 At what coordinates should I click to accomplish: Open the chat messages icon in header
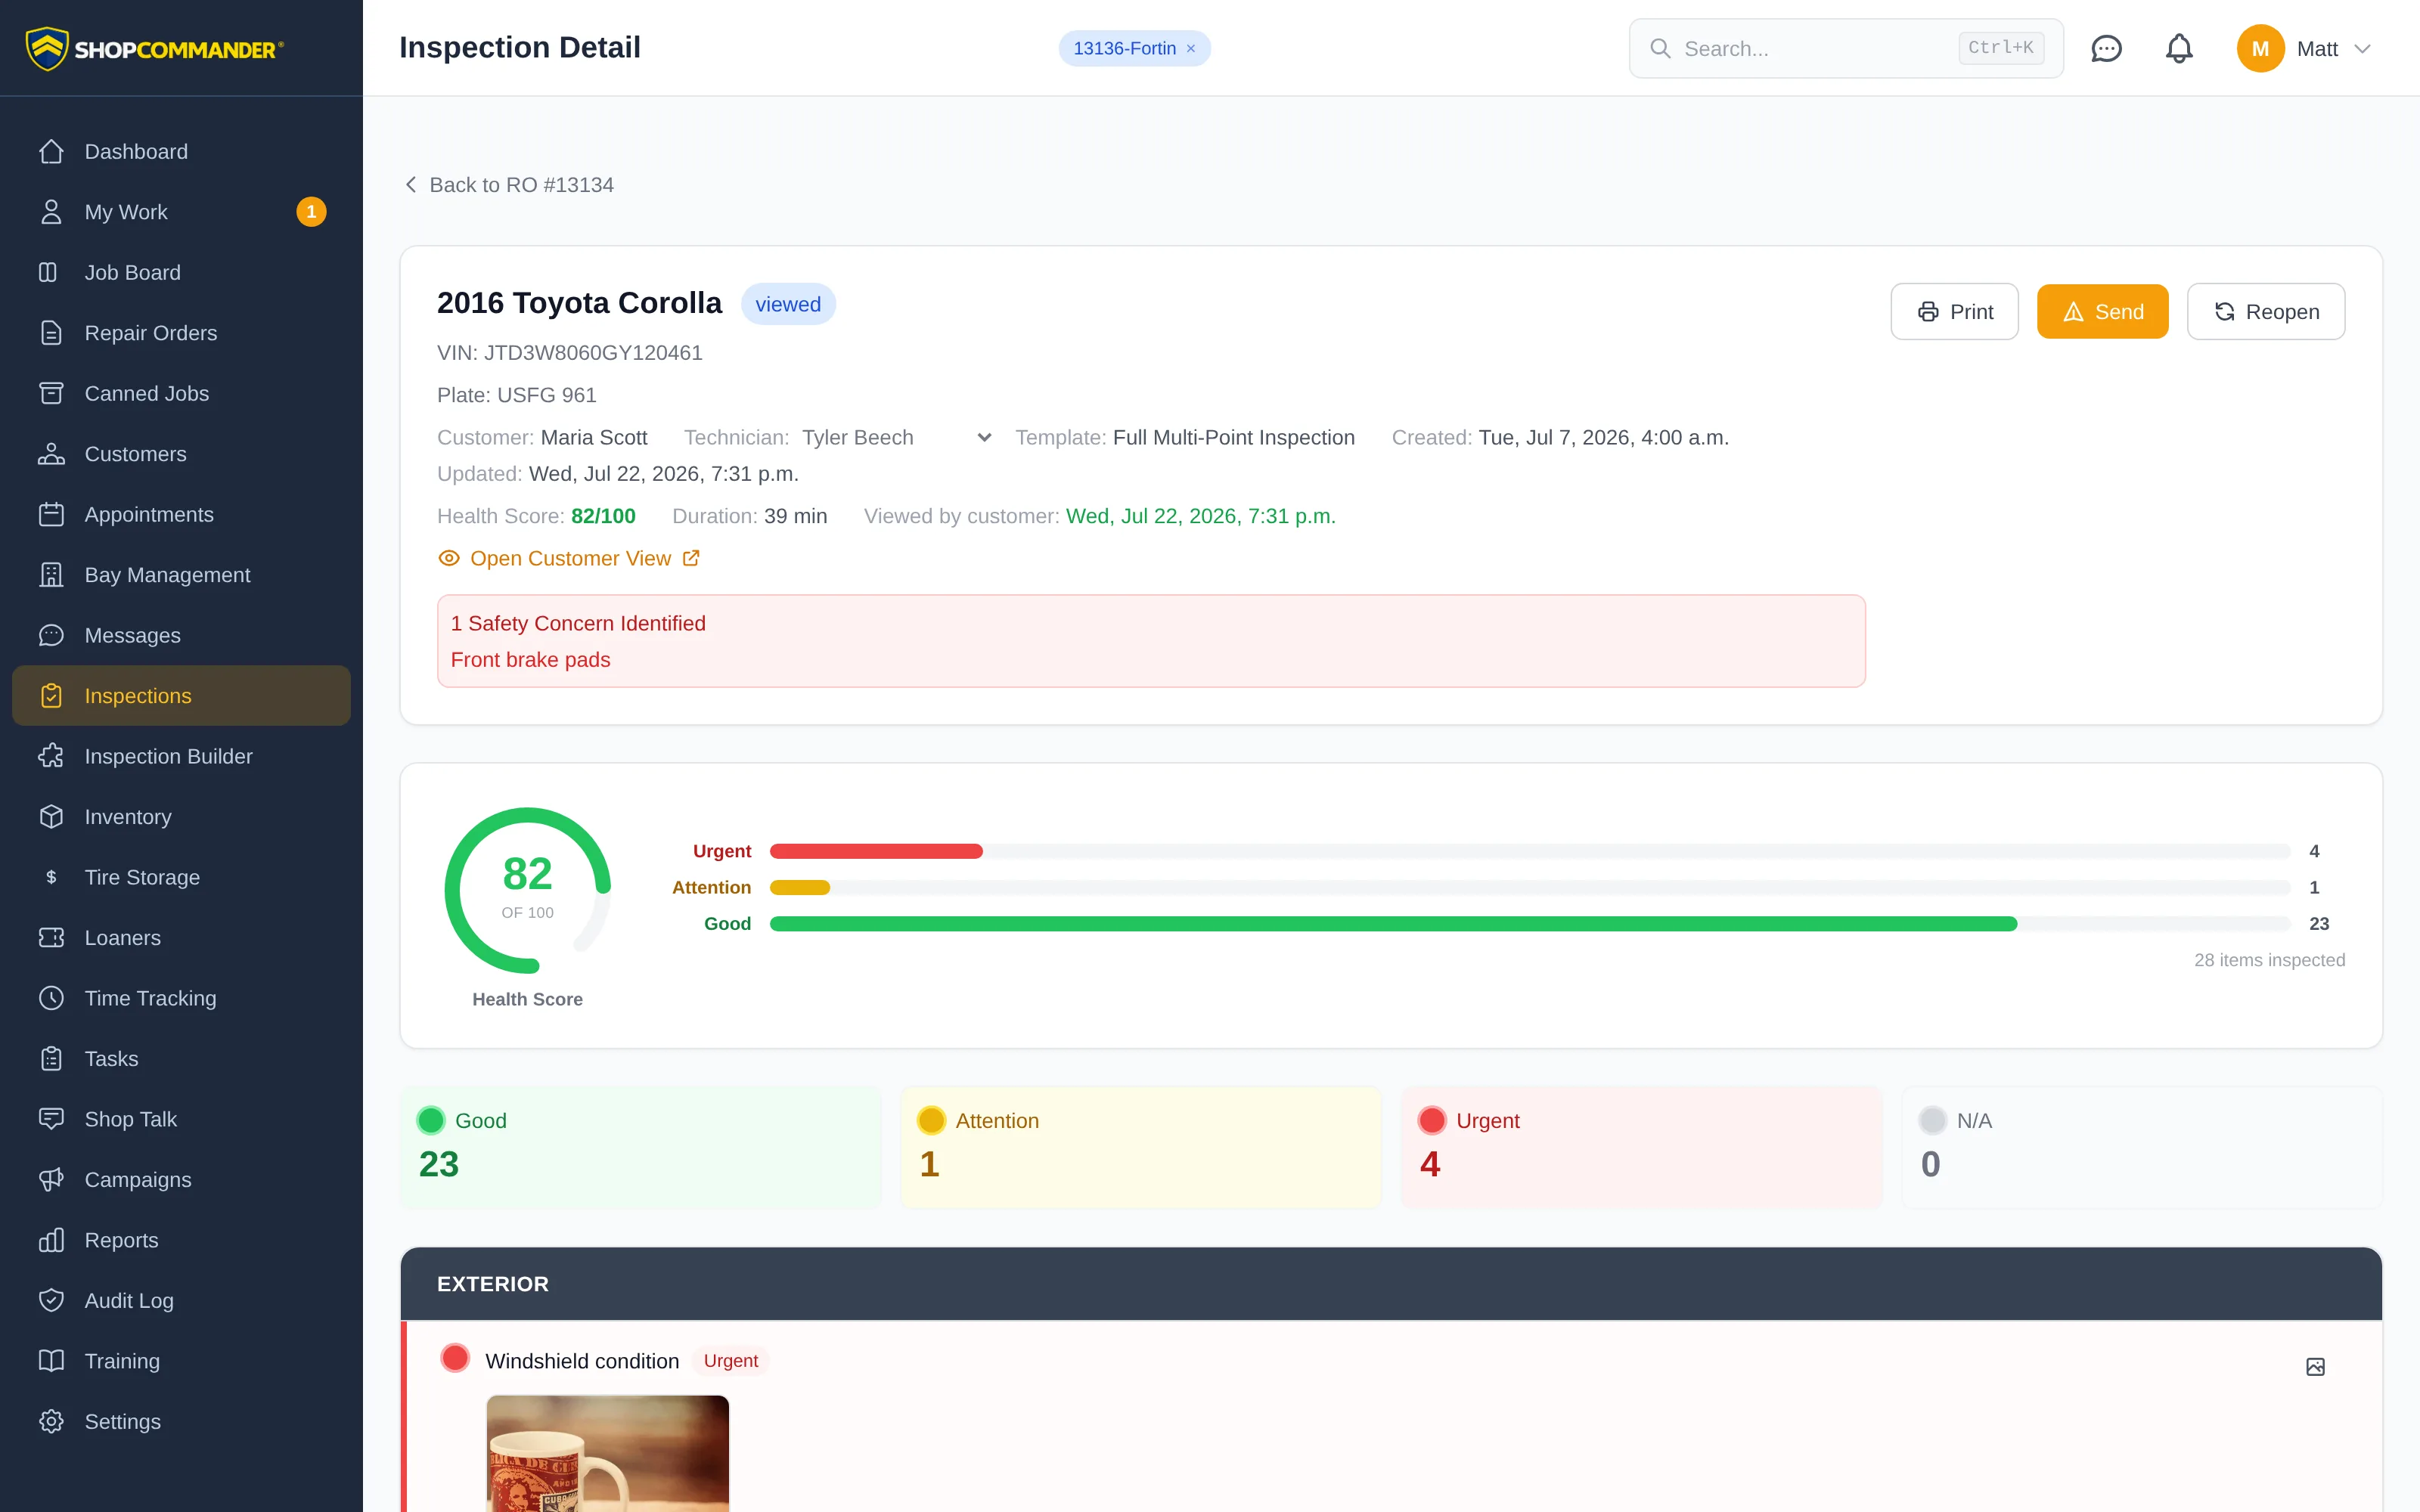click(2106, 48)
